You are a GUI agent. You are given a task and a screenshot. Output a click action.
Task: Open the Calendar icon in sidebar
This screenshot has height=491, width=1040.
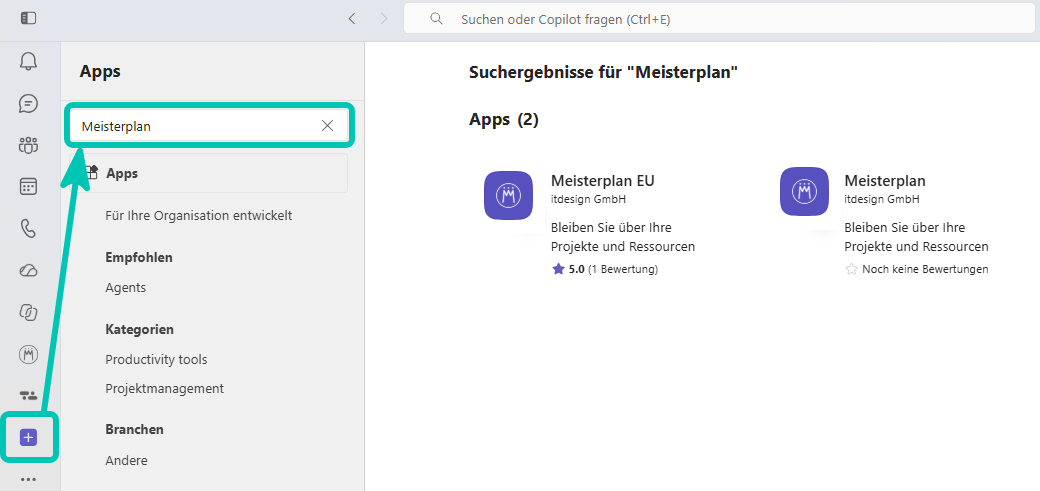(x=29, y=187)
